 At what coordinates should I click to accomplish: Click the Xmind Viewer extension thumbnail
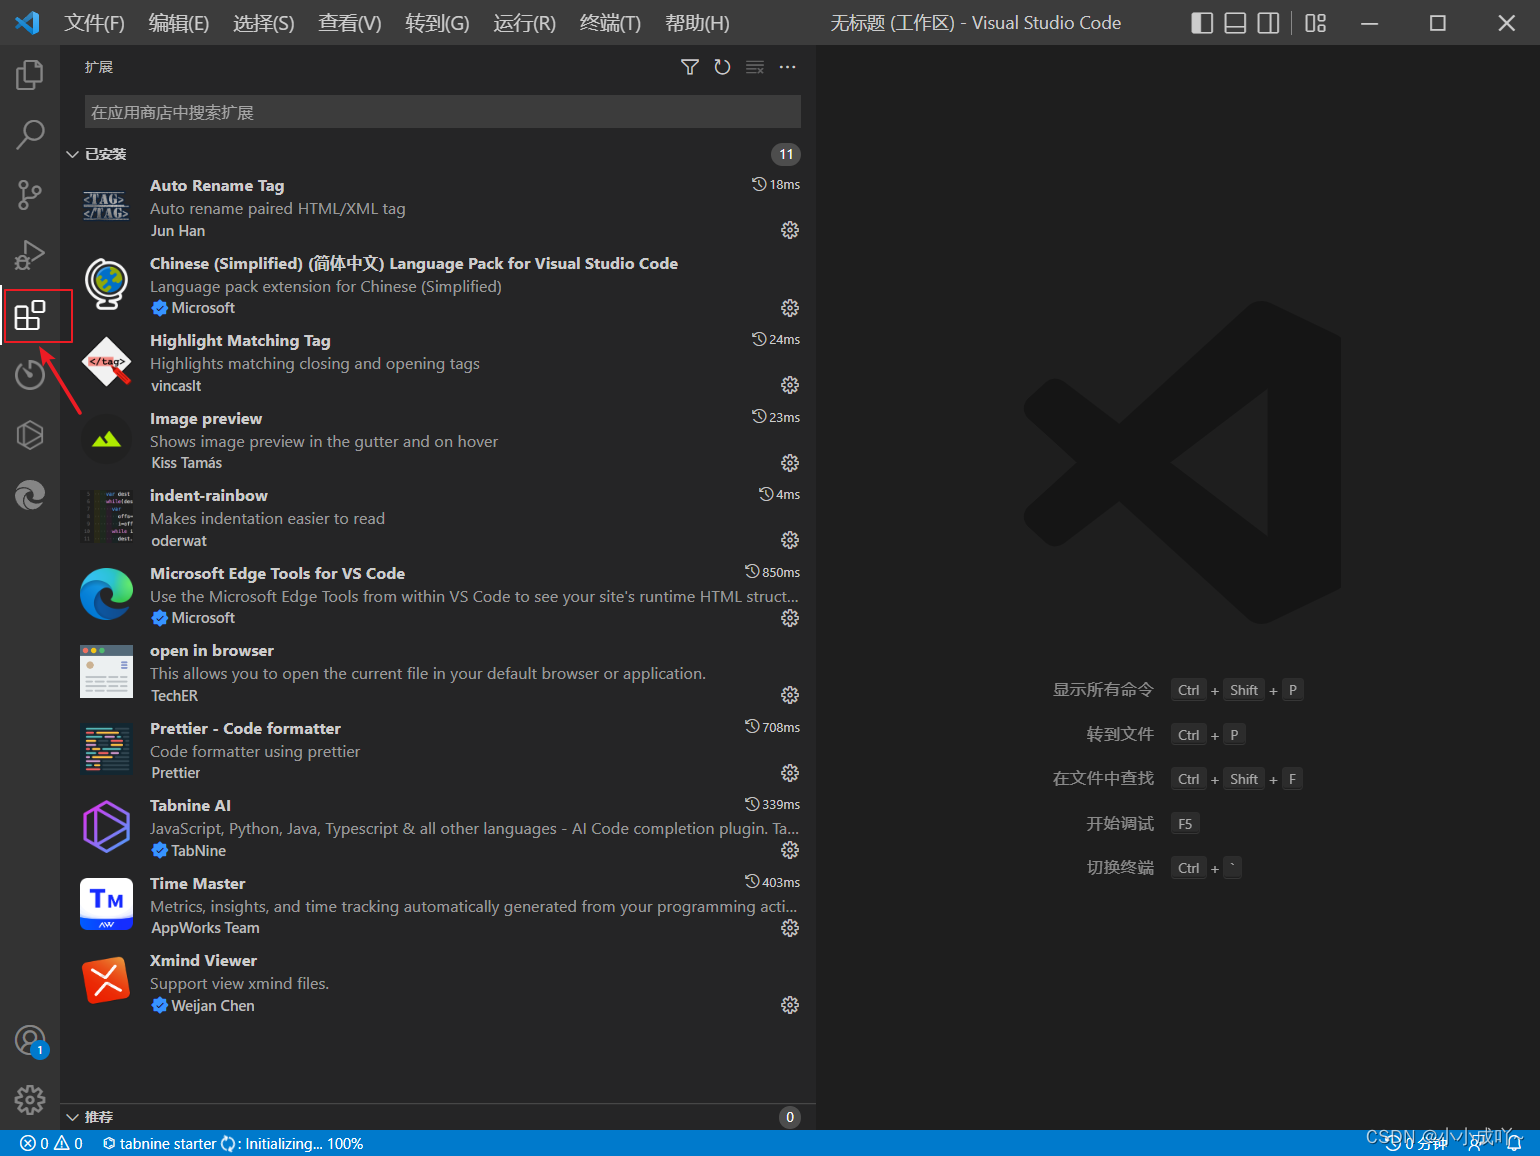click(x=106, y=980)
